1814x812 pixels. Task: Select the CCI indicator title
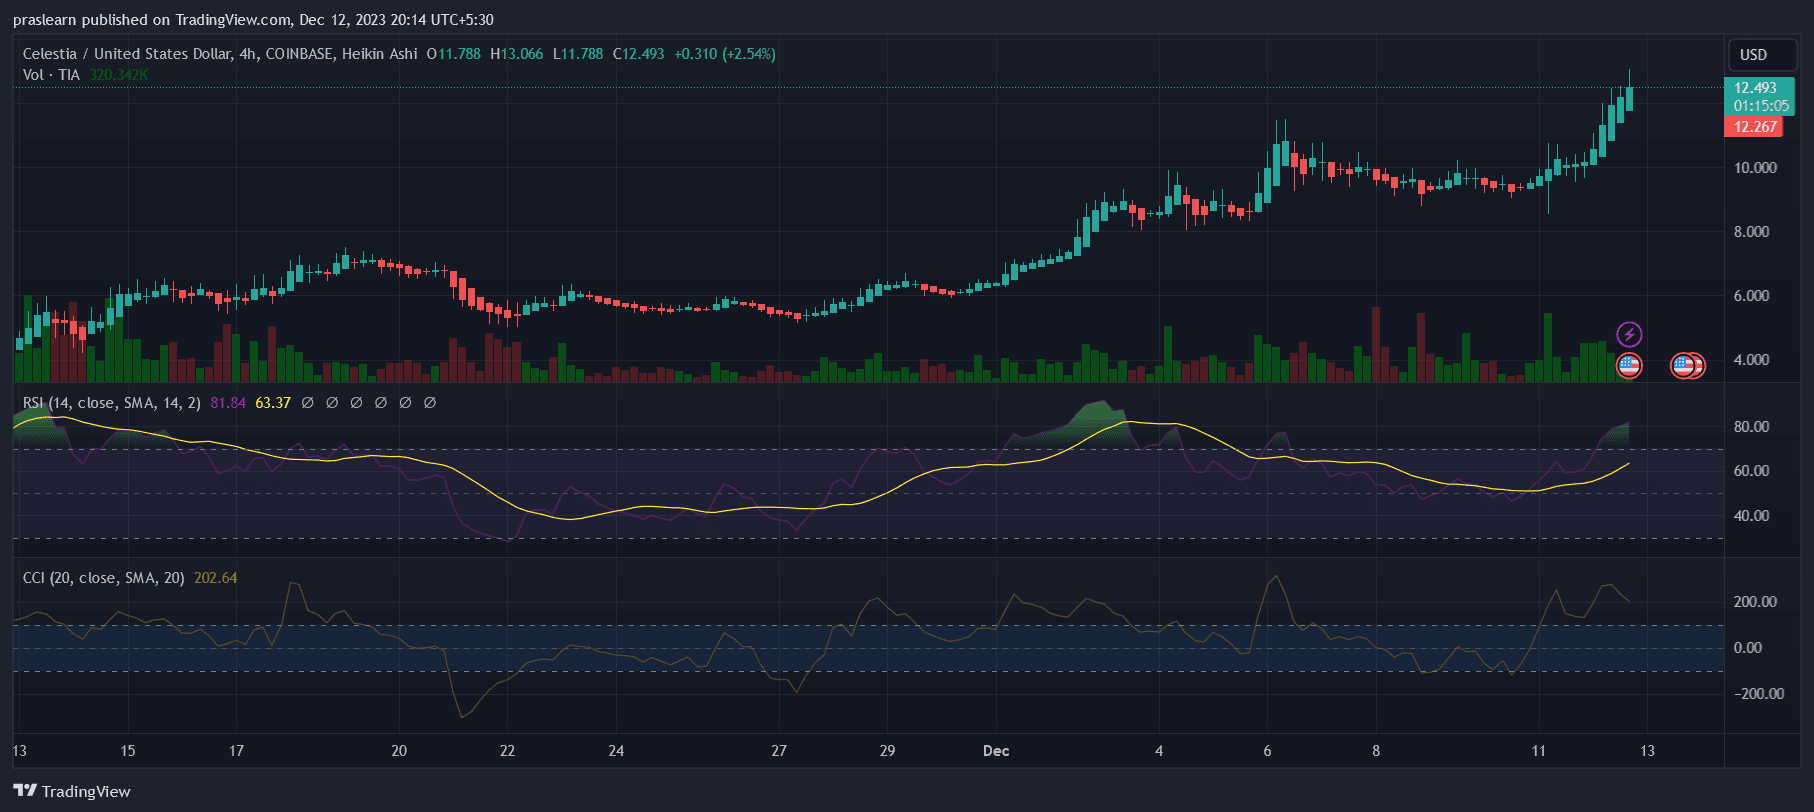(x=103, y=578)
